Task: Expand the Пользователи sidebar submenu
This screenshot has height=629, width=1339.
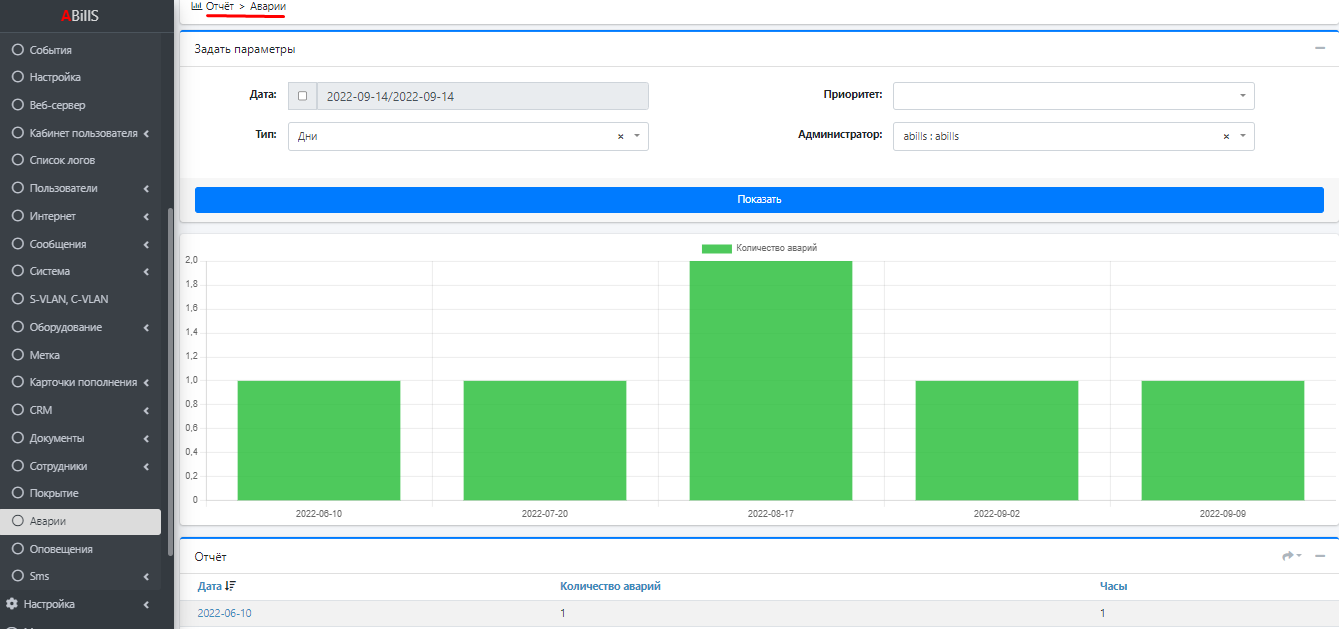Action: [146, 188]
